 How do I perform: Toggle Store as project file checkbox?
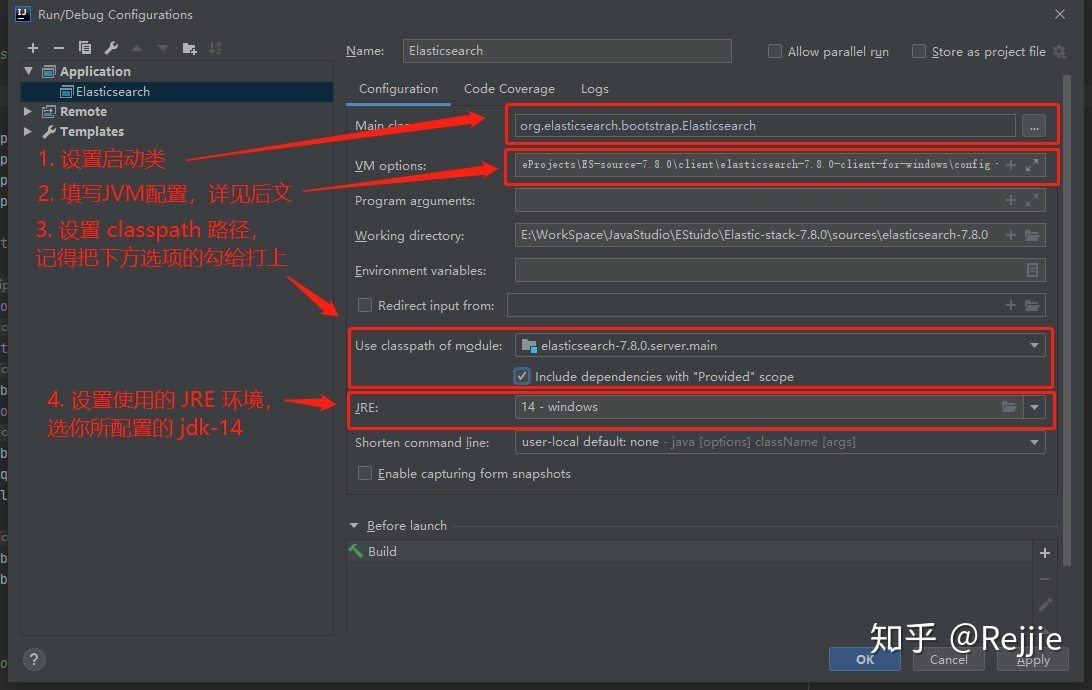[x=919, y=52]
